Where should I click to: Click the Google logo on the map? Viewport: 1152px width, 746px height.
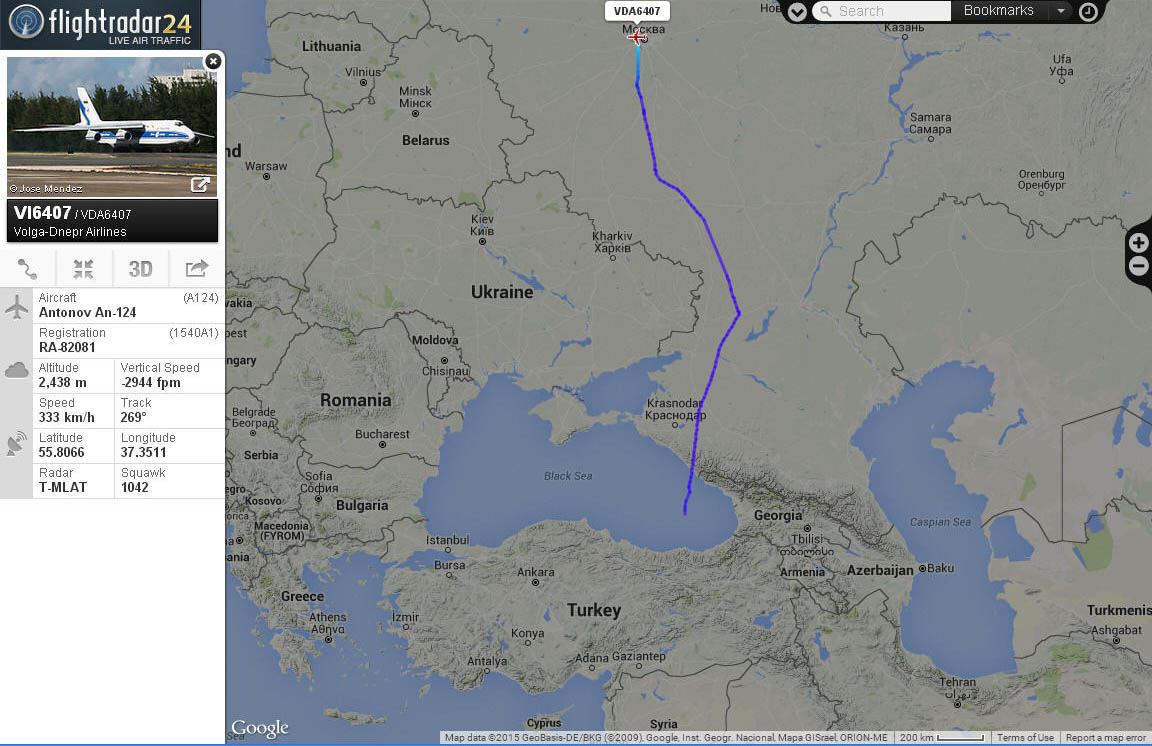click(260, 727)
